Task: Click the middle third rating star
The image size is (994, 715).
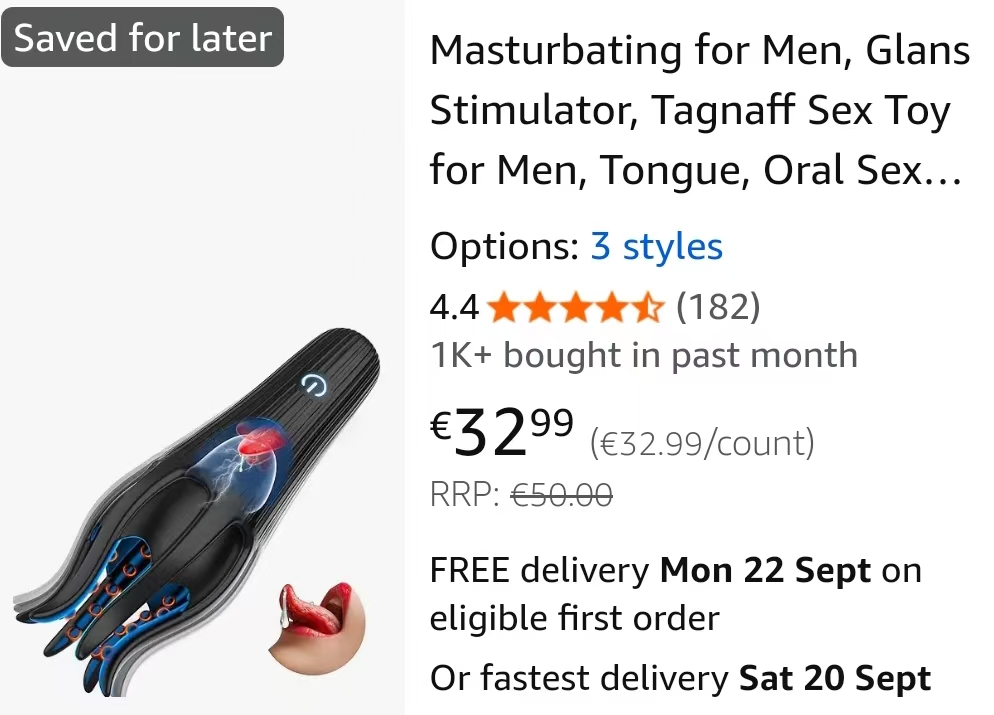Action: tap(576, 308)
